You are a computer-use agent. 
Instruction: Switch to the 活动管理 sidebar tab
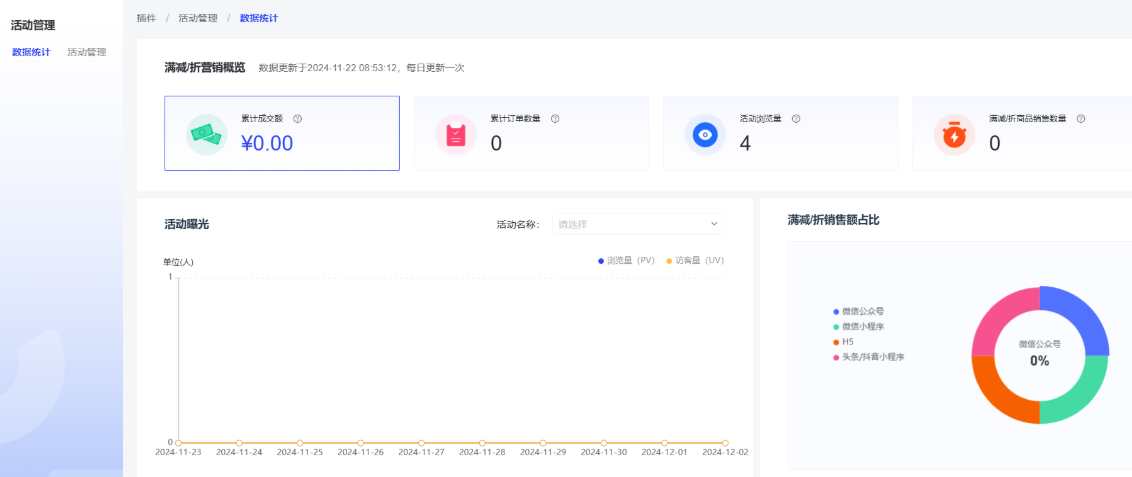86,52
